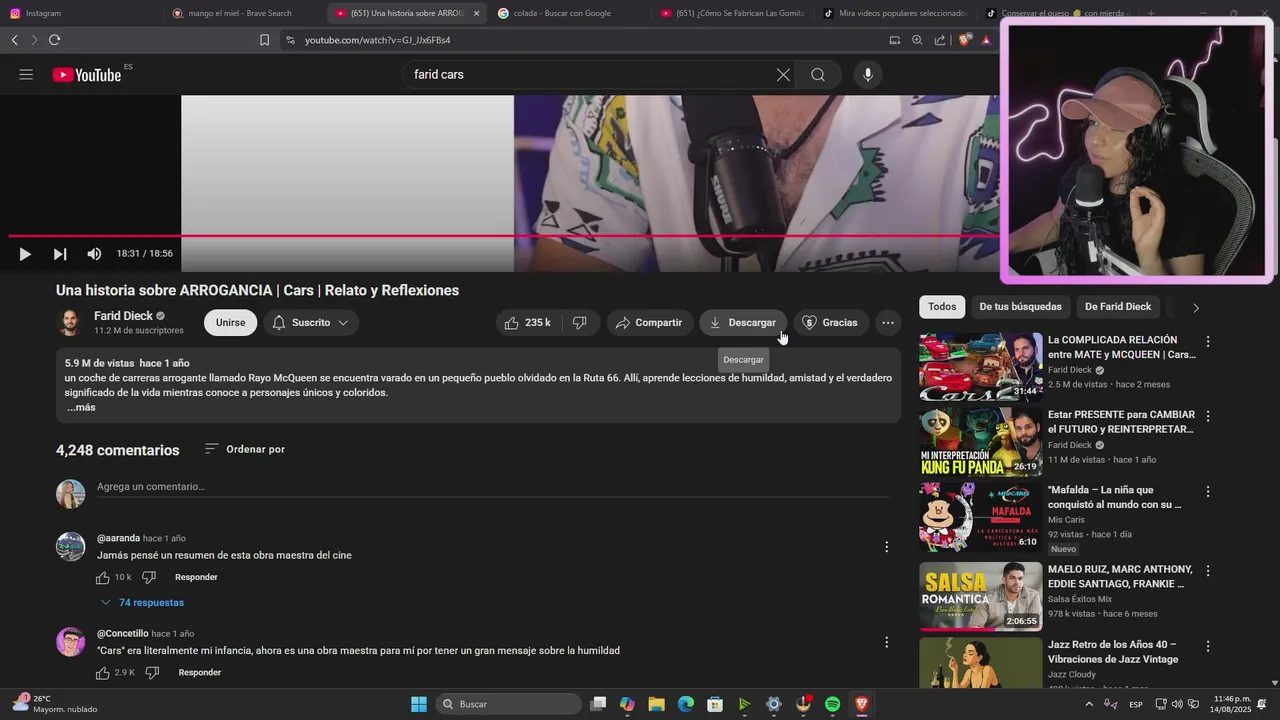Screen dimensions: 1280x720
Task: Open the Windows Start menu
Action: 419,704
